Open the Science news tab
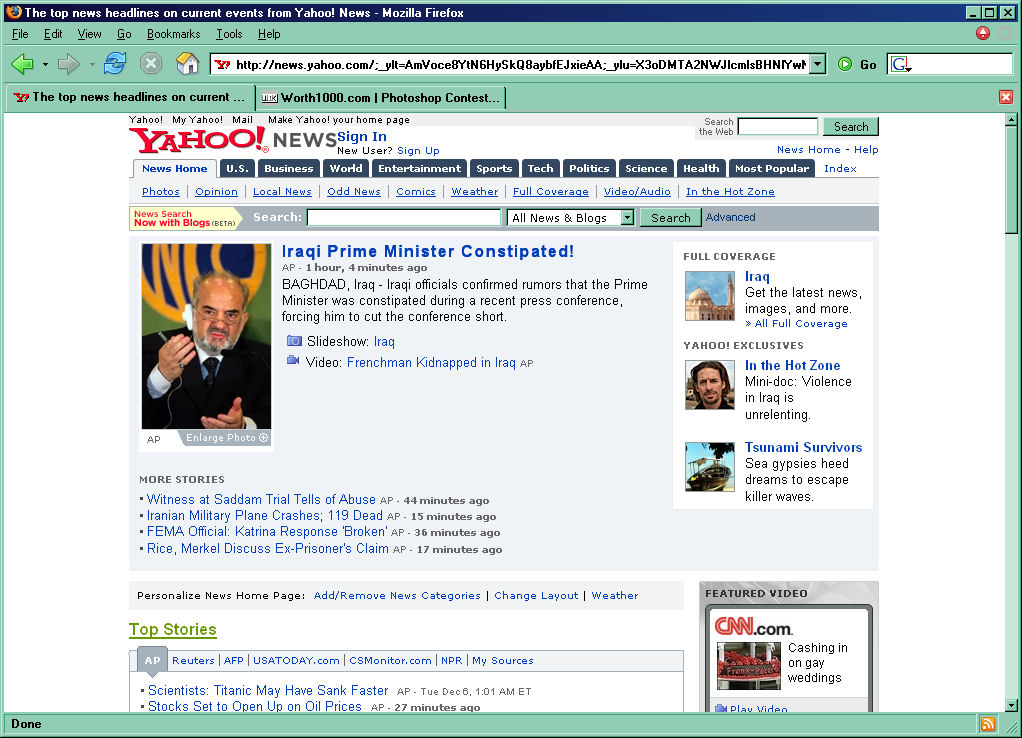 click(646, 168)
